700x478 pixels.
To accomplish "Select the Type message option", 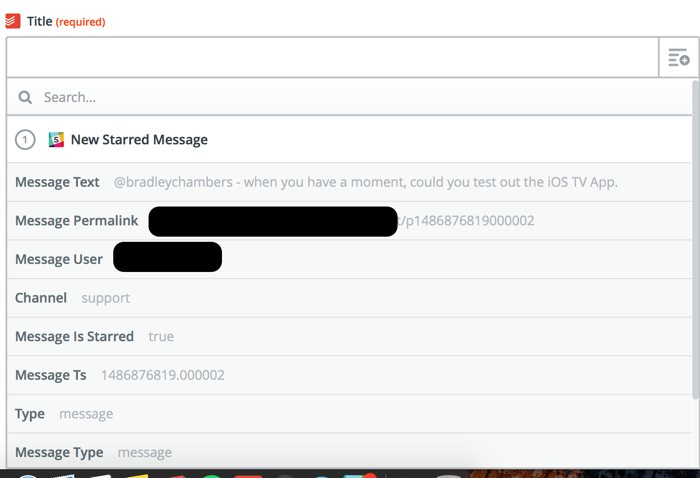I will 349,414.
